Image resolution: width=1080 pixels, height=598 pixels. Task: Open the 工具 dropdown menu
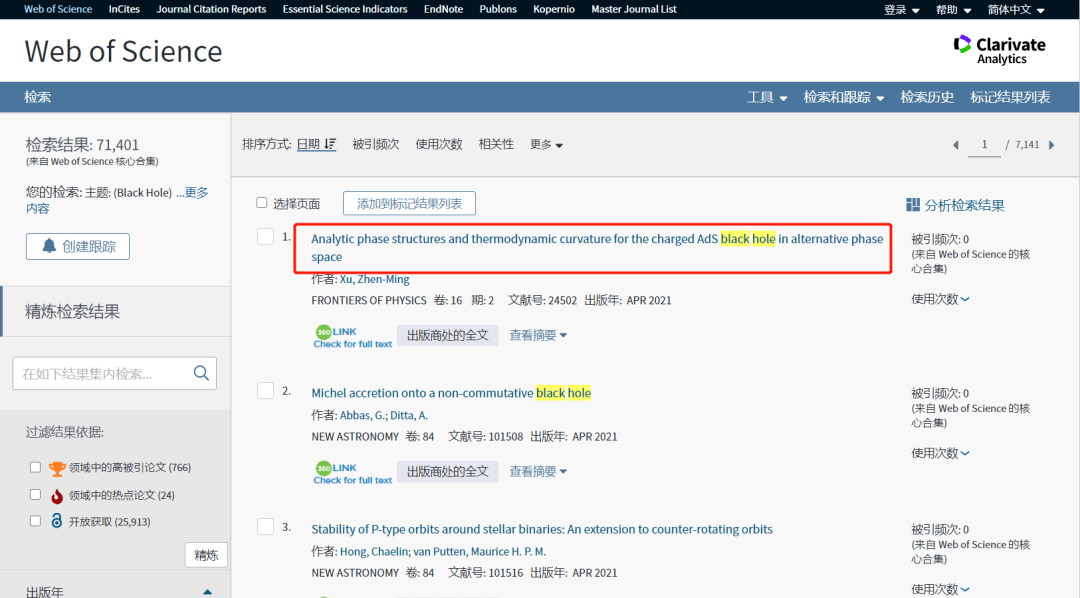pos(766,97)
